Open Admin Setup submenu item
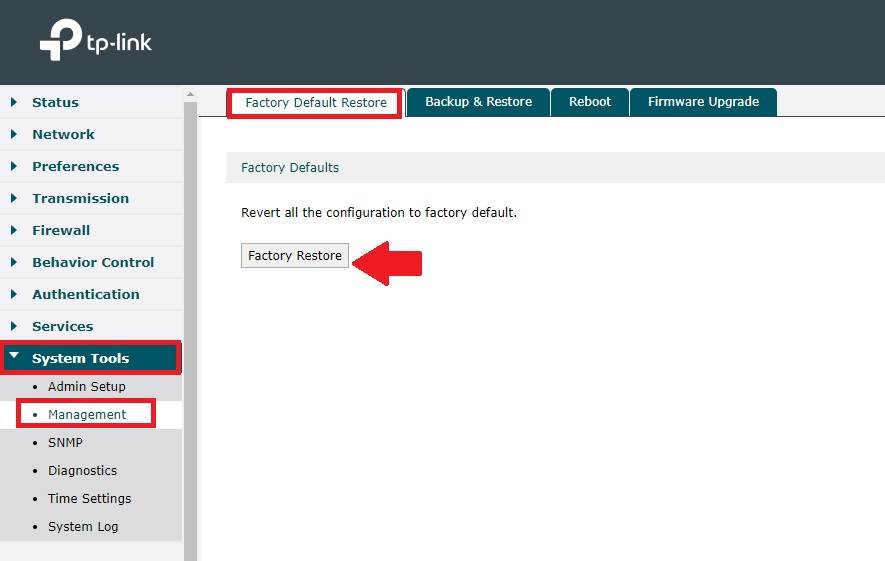This screenshot has height=561, width=885. tap(87, 387)
